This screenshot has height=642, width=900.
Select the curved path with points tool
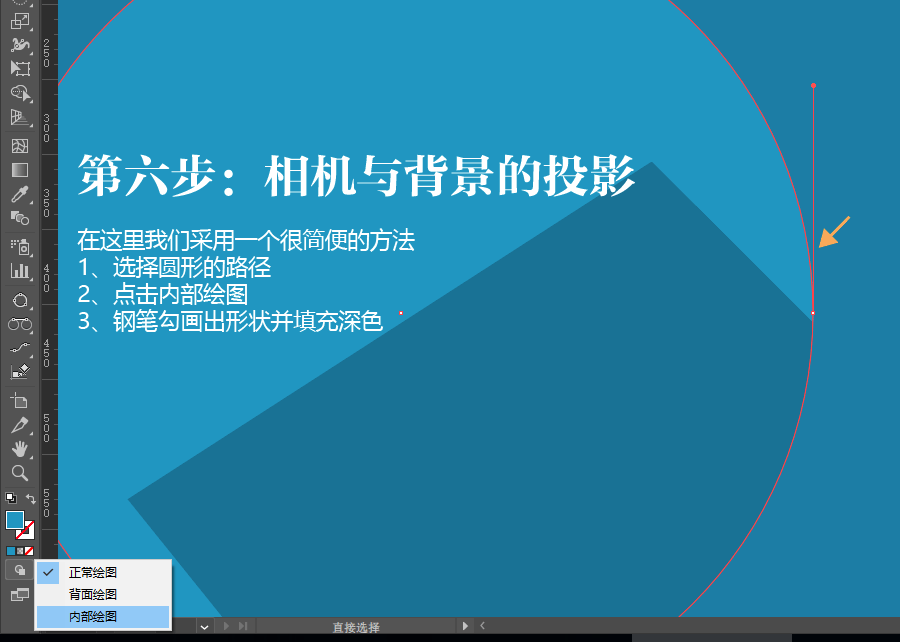20,348
